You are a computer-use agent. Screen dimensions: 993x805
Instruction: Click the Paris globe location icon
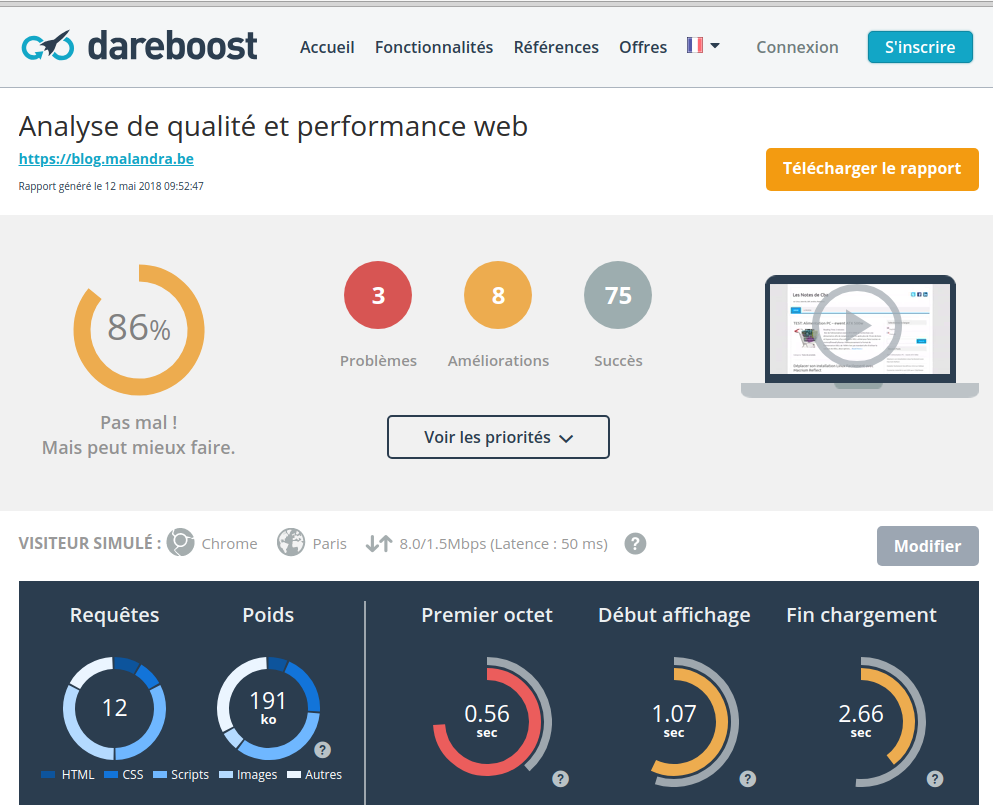(291, 543)
